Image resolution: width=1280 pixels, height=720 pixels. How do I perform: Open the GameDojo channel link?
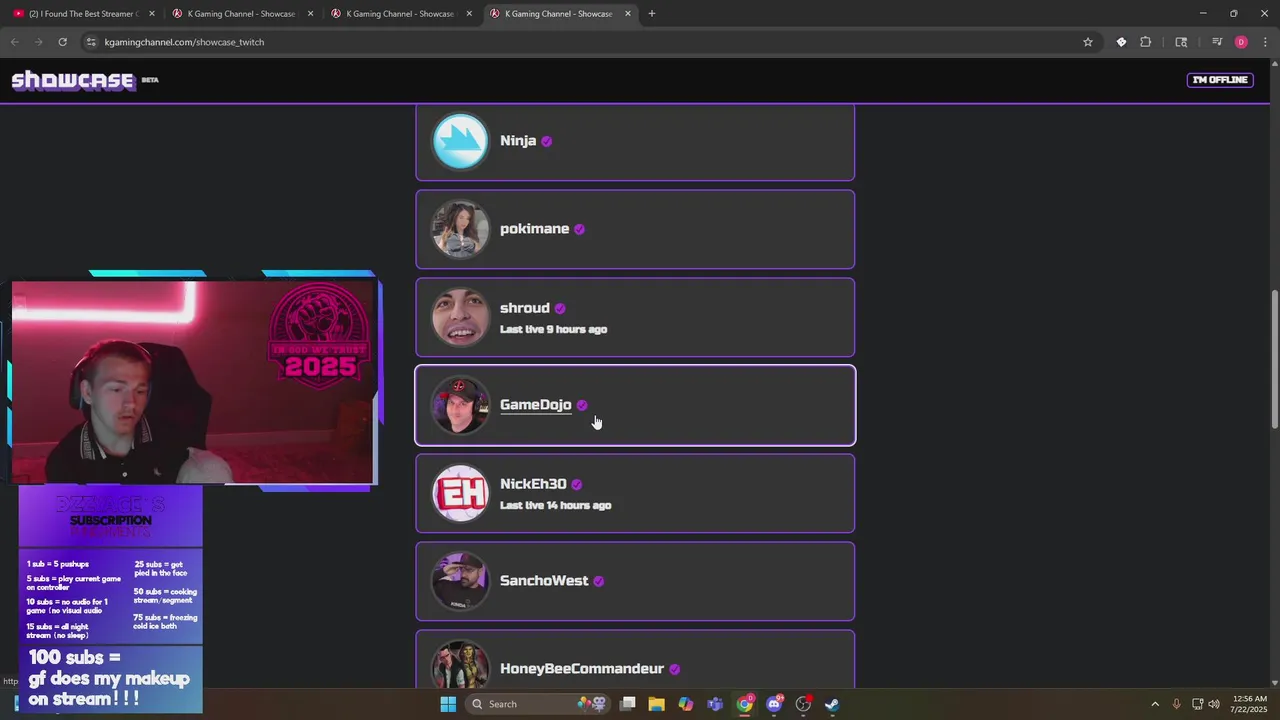click(x=536, y=405)
